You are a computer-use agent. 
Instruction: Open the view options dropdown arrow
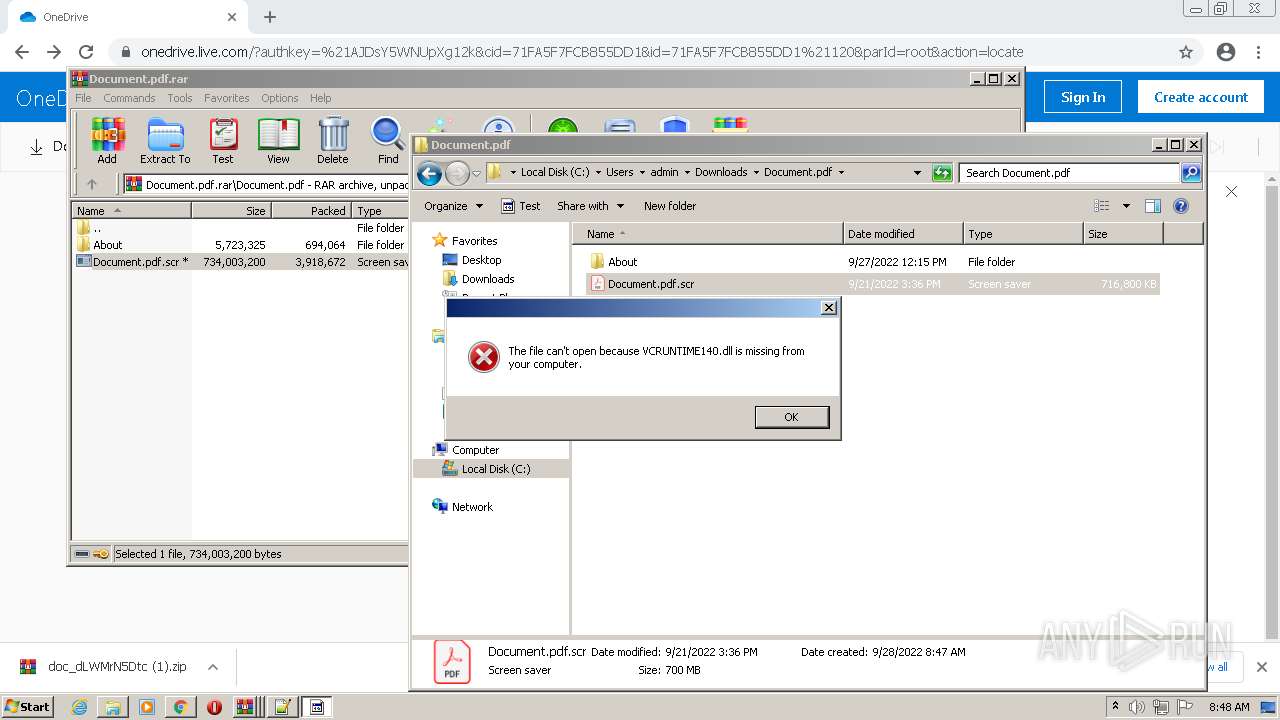(x=1126, y=206)
